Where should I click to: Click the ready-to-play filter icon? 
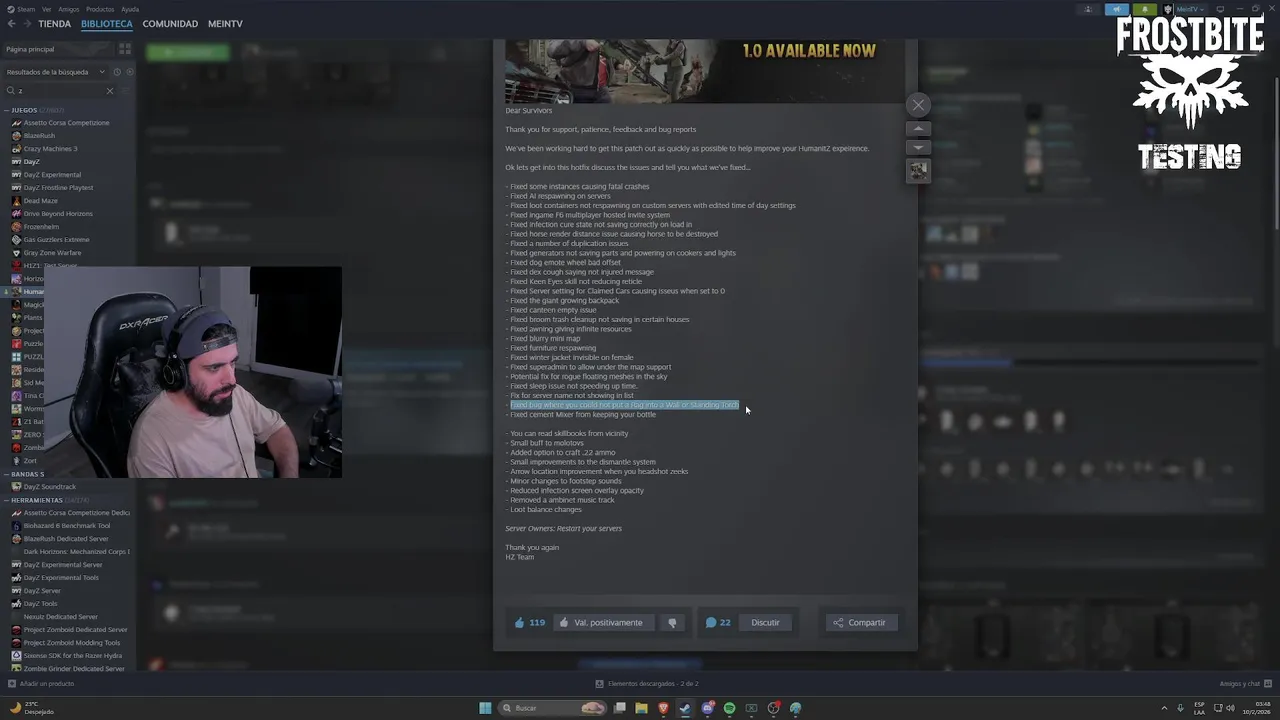click(x=130, y=72)
